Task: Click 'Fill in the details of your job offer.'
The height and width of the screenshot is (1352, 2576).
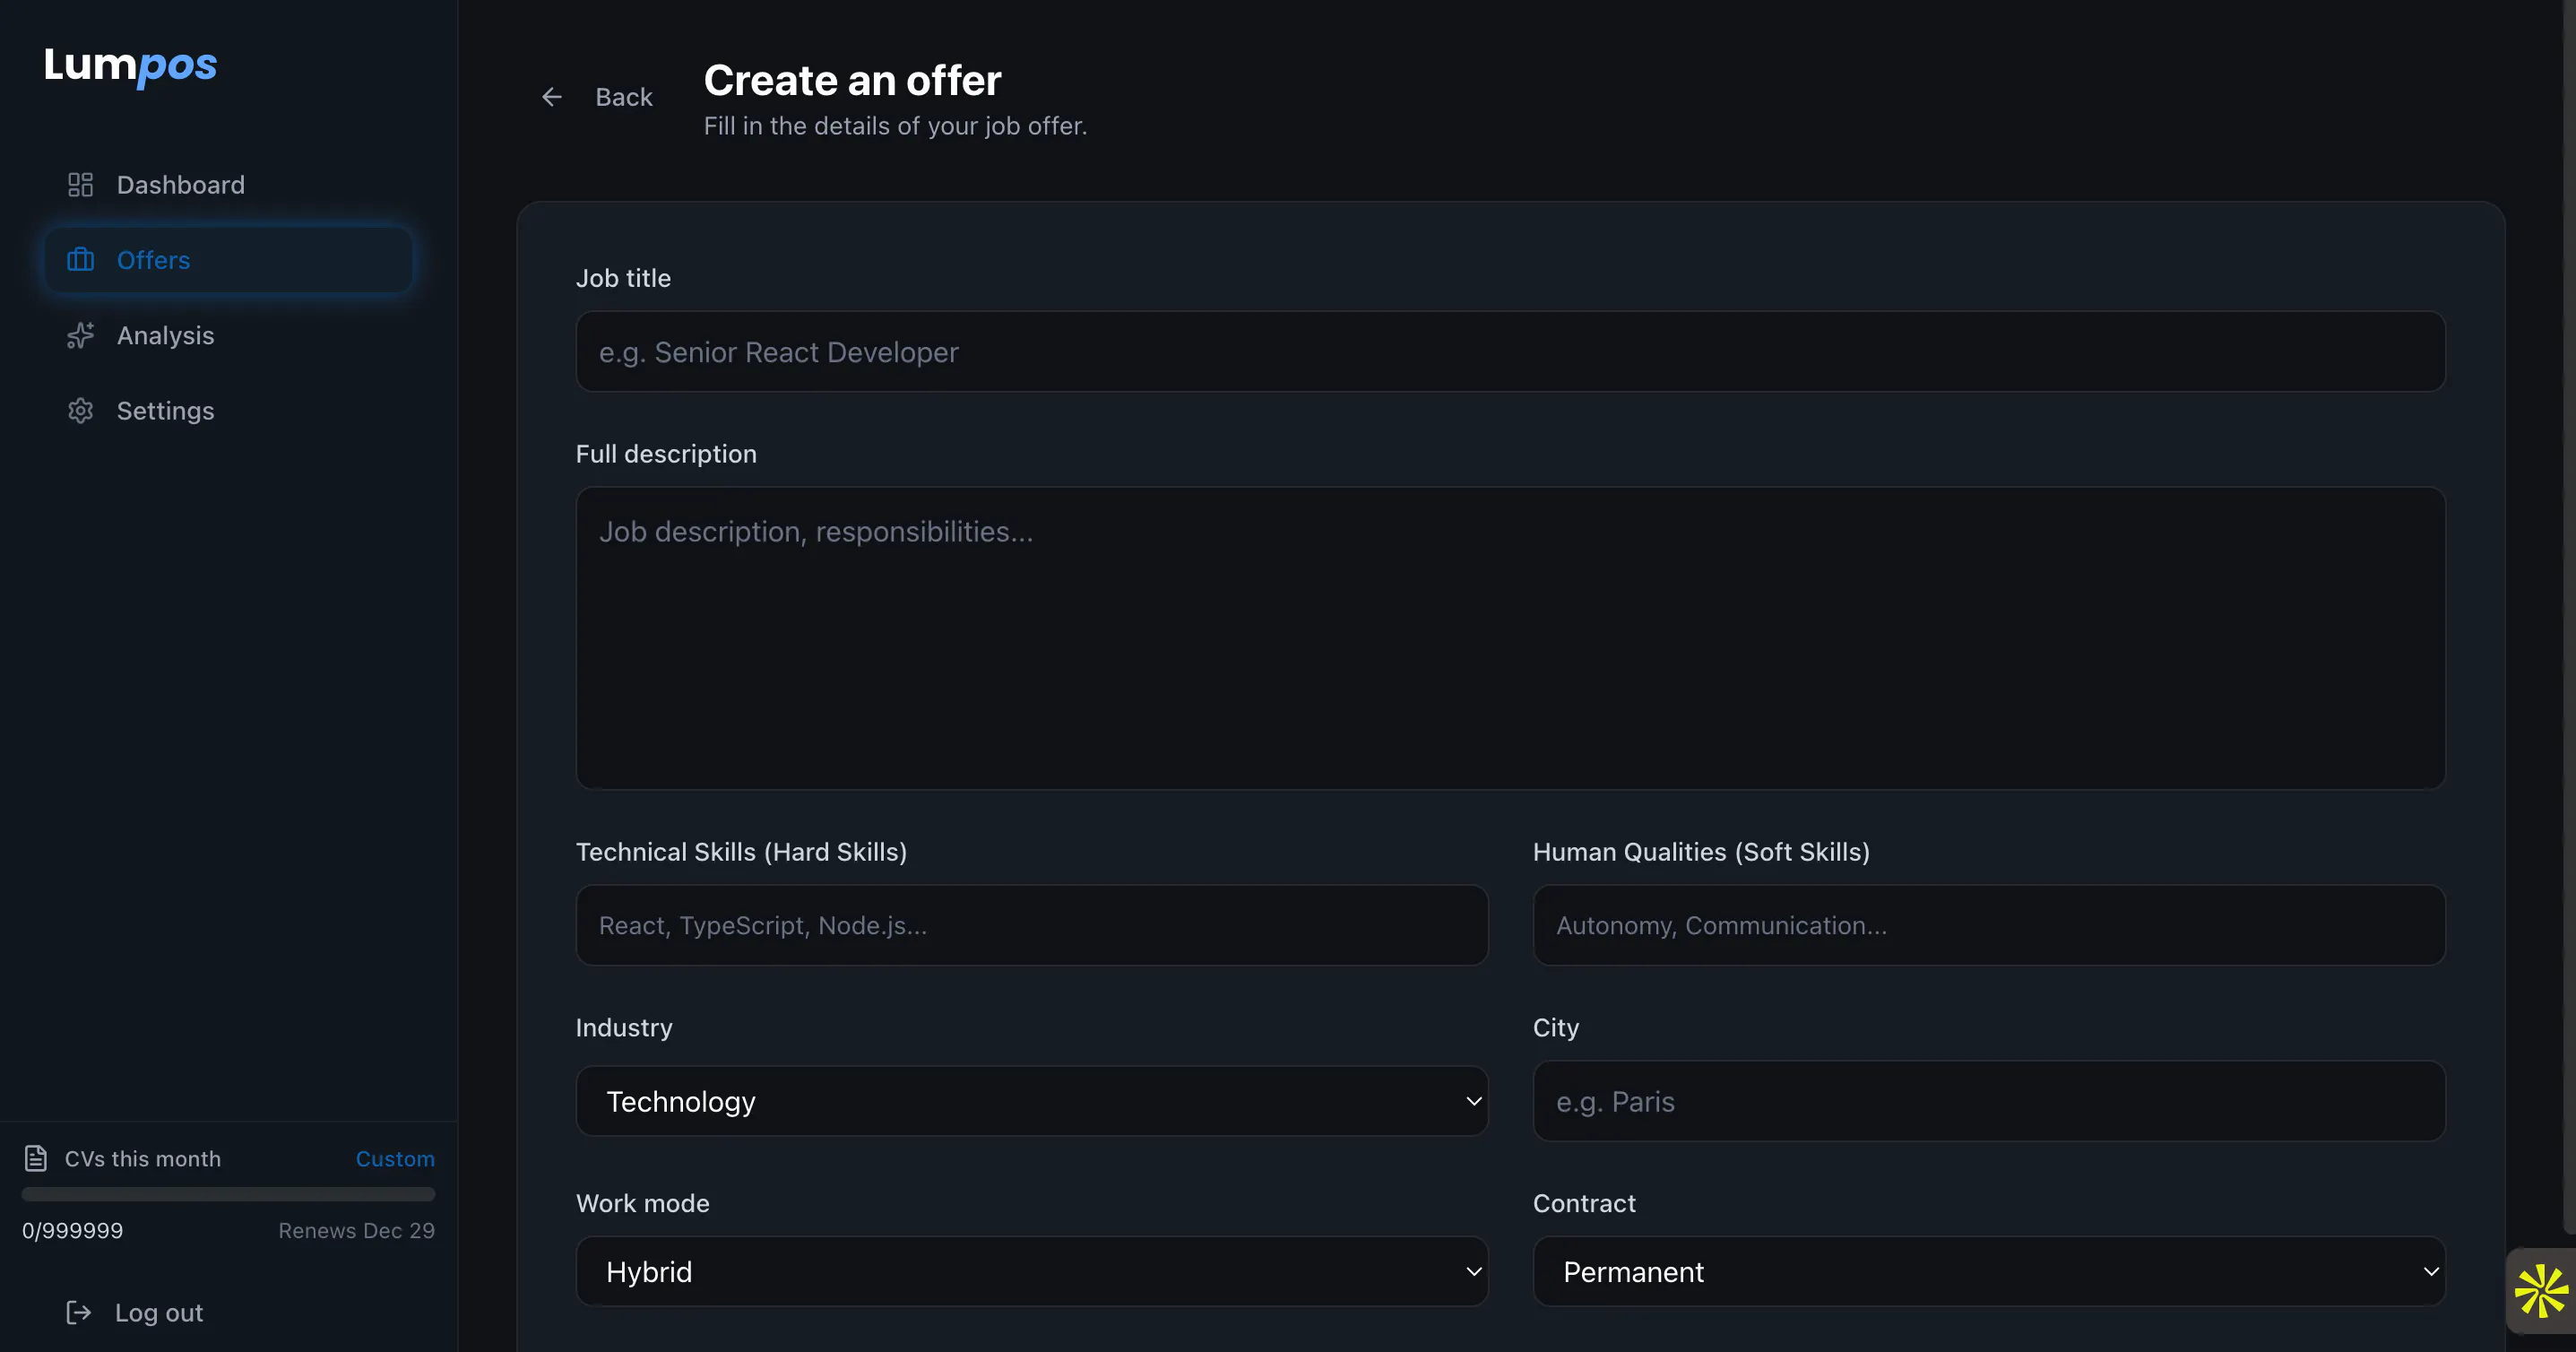Action: pos(895,126)
